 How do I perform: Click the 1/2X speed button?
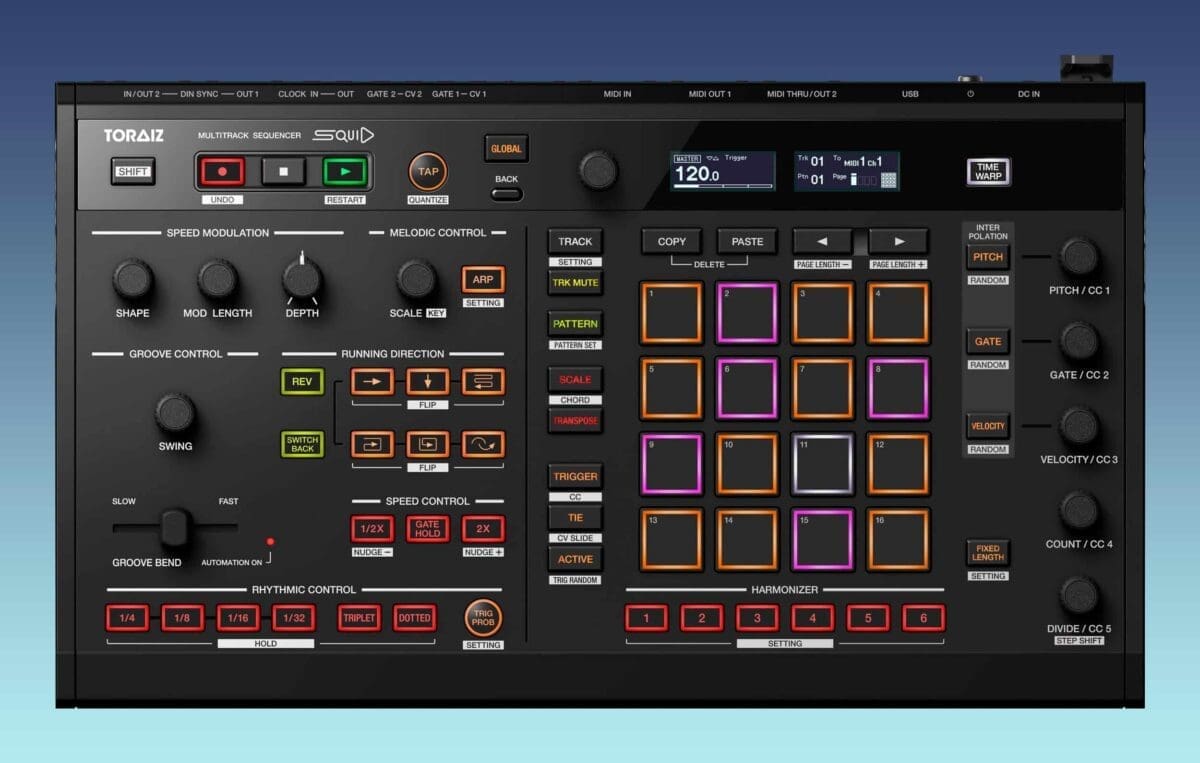pyautogui.click(x=373, y=529)
